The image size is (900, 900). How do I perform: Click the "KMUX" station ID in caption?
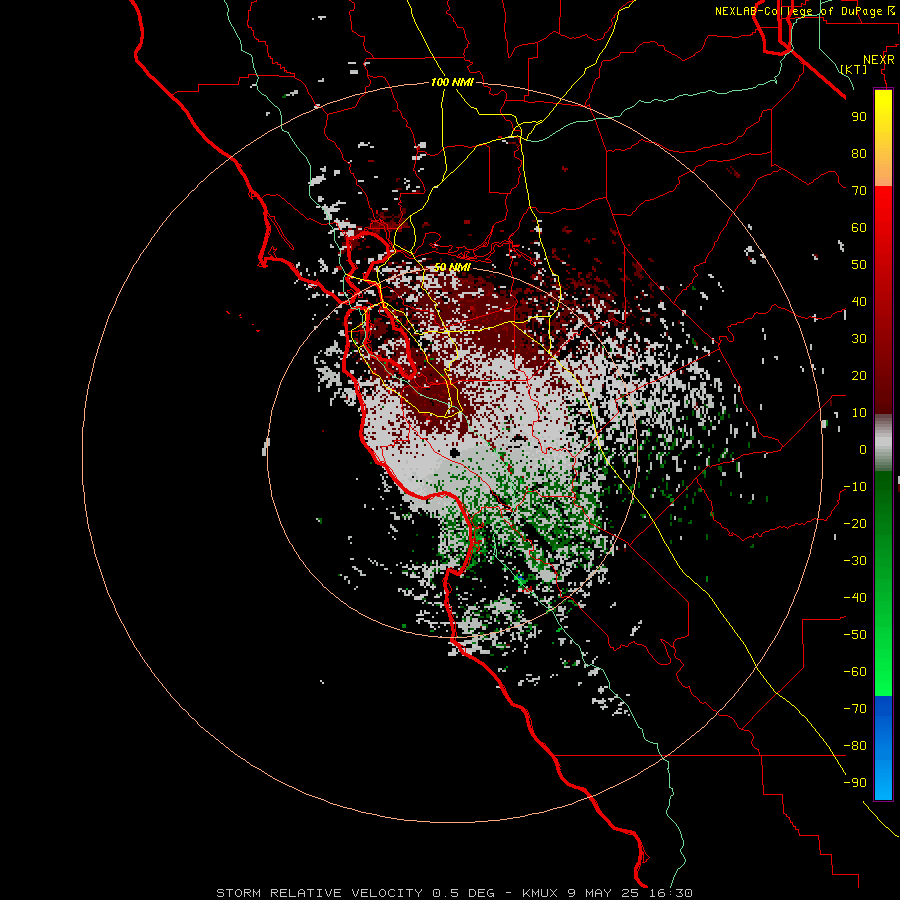540,893
